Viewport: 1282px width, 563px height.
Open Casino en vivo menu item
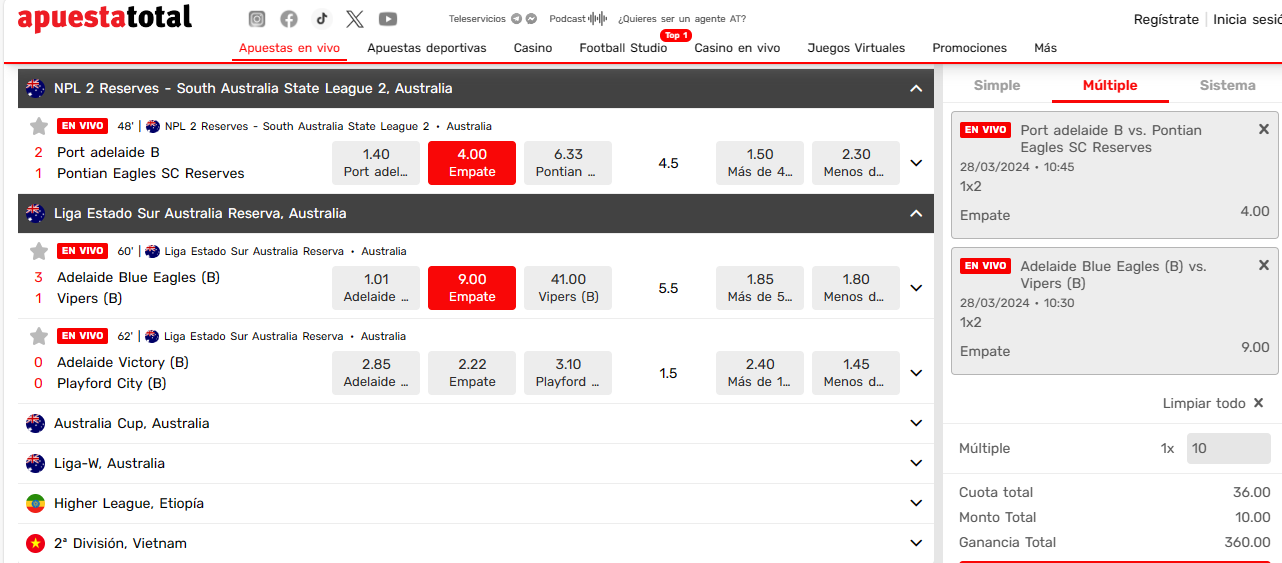737,48
